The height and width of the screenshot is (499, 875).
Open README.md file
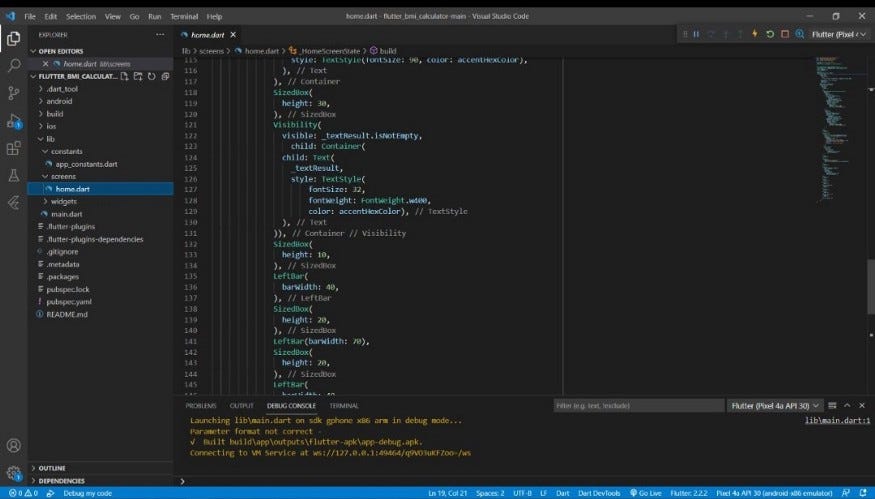(66, 314)
